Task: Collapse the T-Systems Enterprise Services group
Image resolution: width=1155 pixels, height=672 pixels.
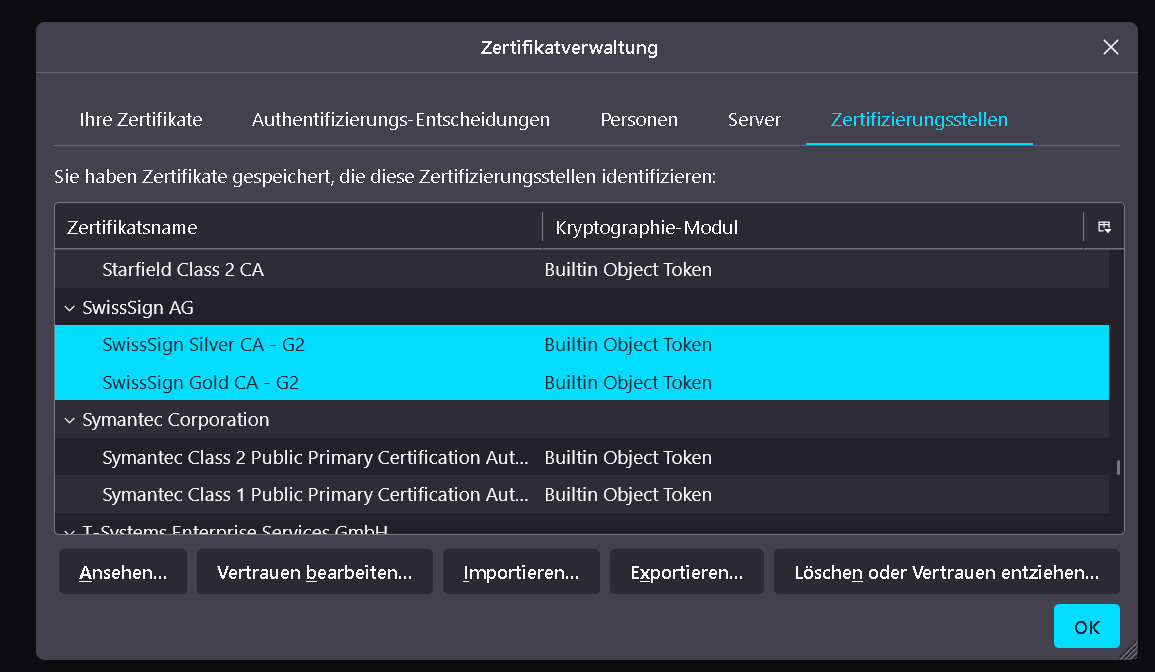Action: tap(69, 530)
